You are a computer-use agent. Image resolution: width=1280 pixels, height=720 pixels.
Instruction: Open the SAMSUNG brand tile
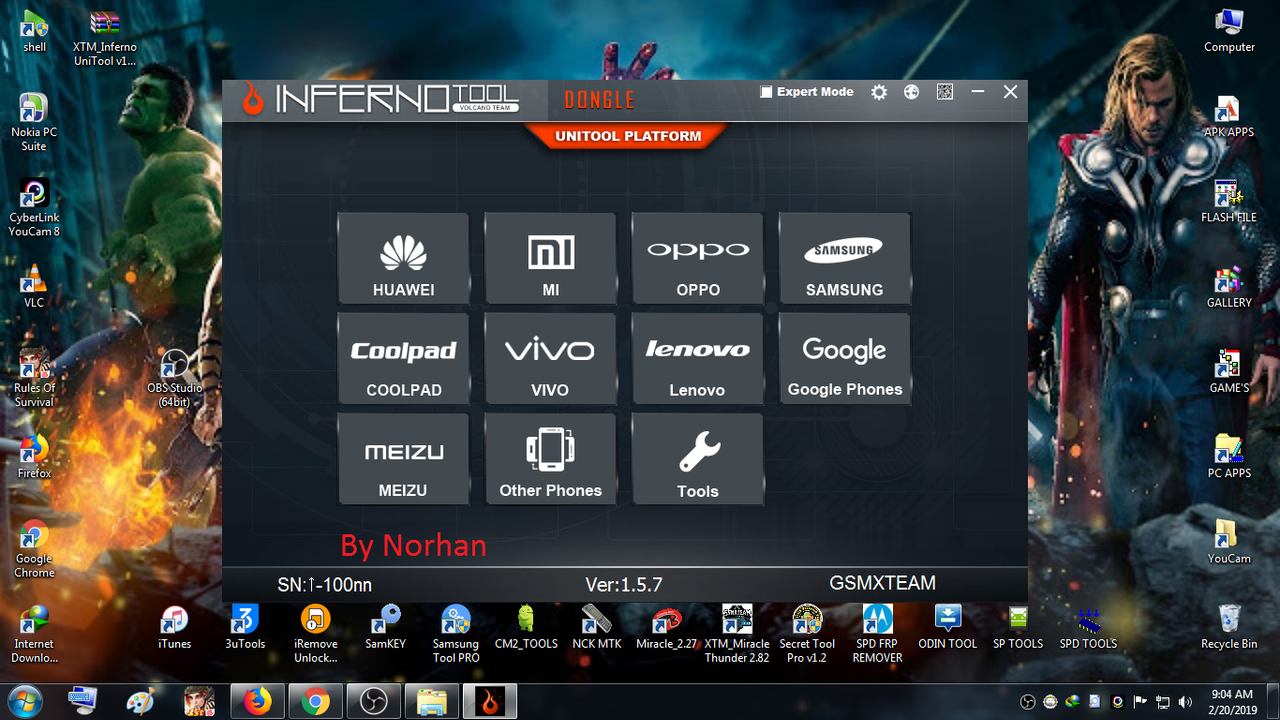pos(845,258)
